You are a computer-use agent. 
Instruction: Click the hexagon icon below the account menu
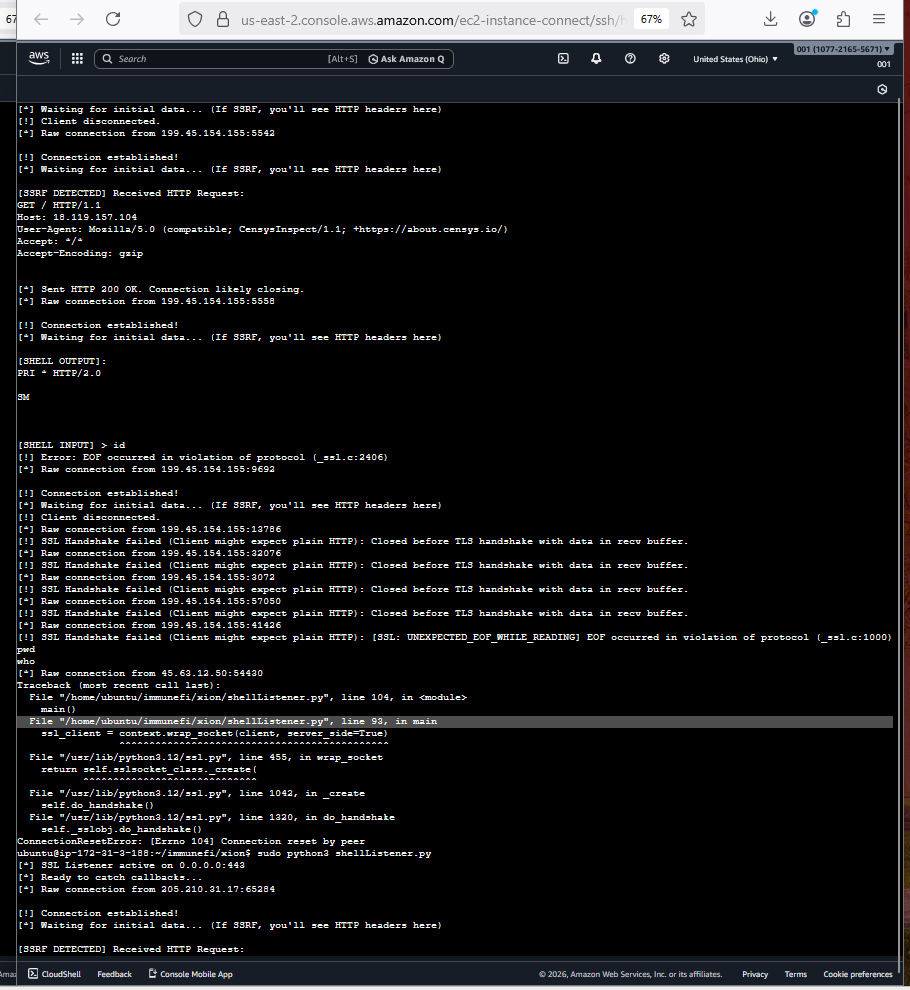click(x=882, y=89)
